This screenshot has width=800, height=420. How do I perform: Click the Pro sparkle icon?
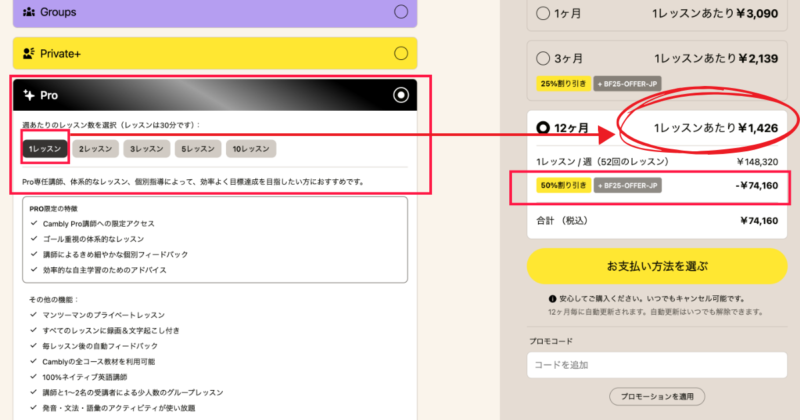pos(28,95)
